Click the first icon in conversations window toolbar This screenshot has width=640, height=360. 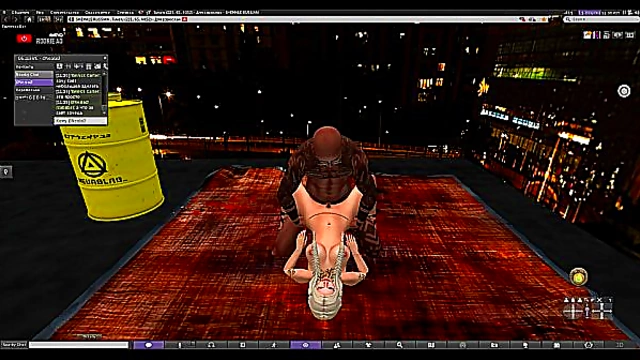(60, 66)
